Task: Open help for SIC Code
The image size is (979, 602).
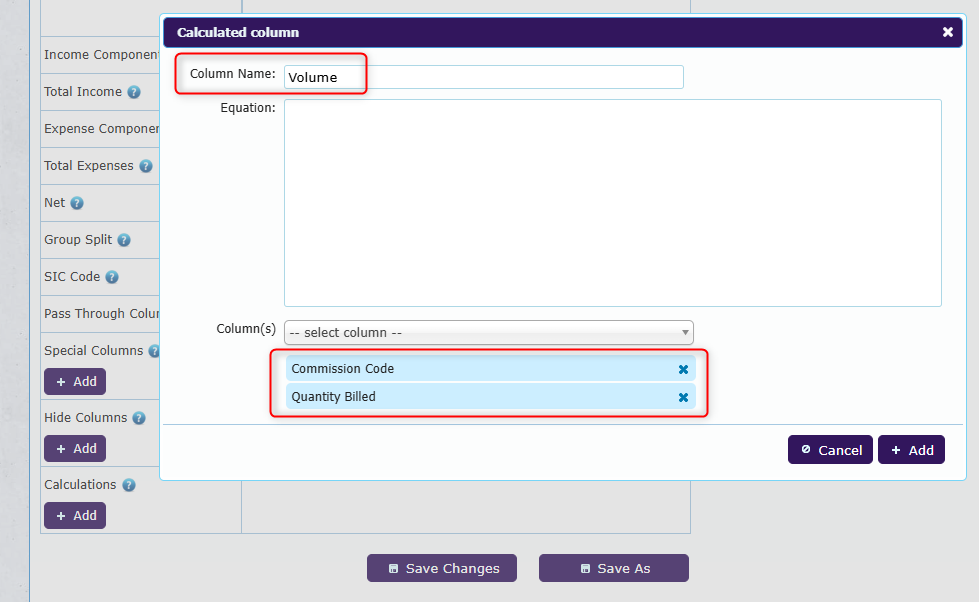Action: 112,277
